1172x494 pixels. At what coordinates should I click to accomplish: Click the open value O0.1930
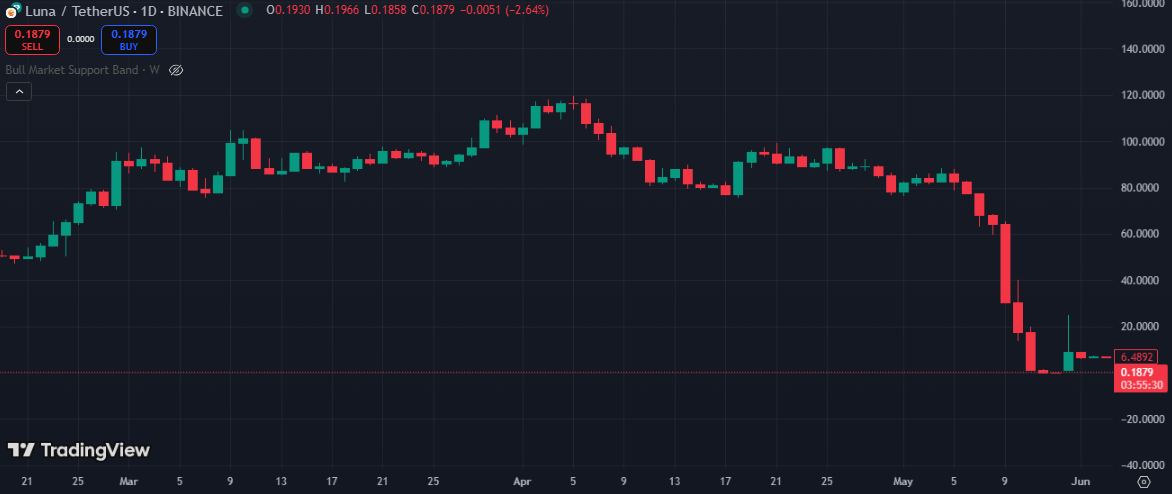(x=287, y=10)
